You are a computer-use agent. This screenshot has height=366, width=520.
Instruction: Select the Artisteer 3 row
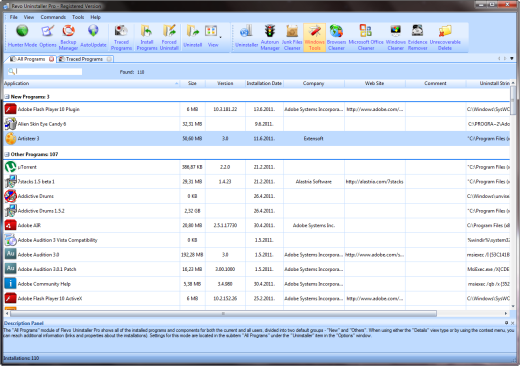click(x=257, y=138)
